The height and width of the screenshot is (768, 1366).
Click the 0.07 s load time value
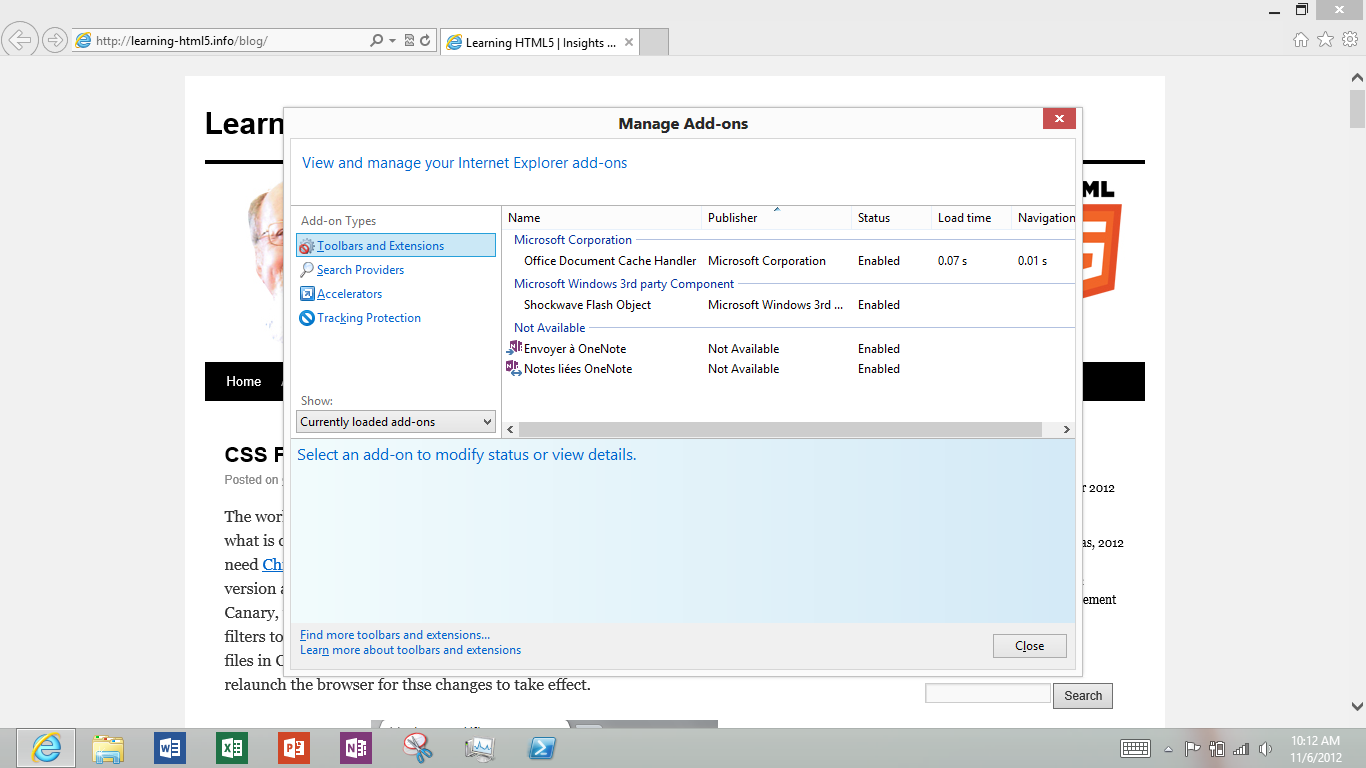(x=952, y=261)
